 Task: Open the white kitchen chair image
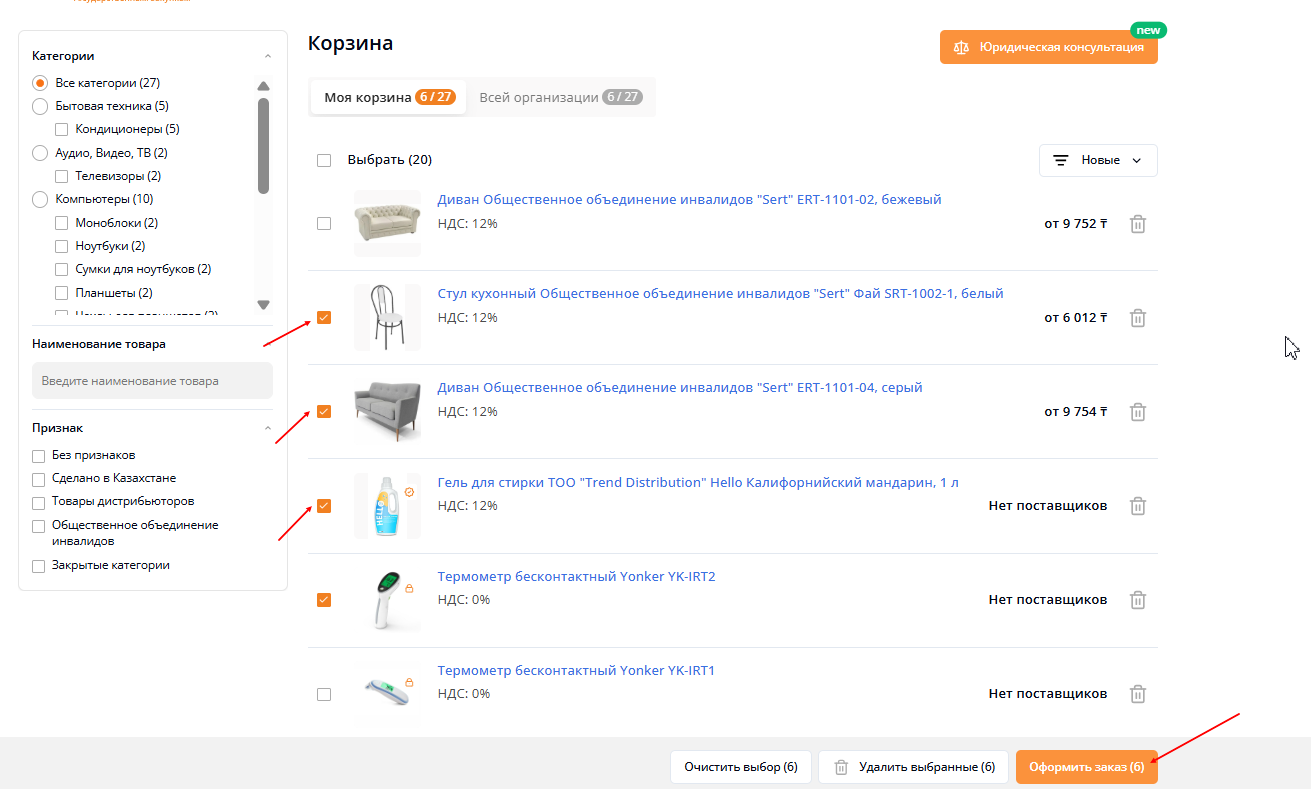pyautogui.click(x=387, y=317)
